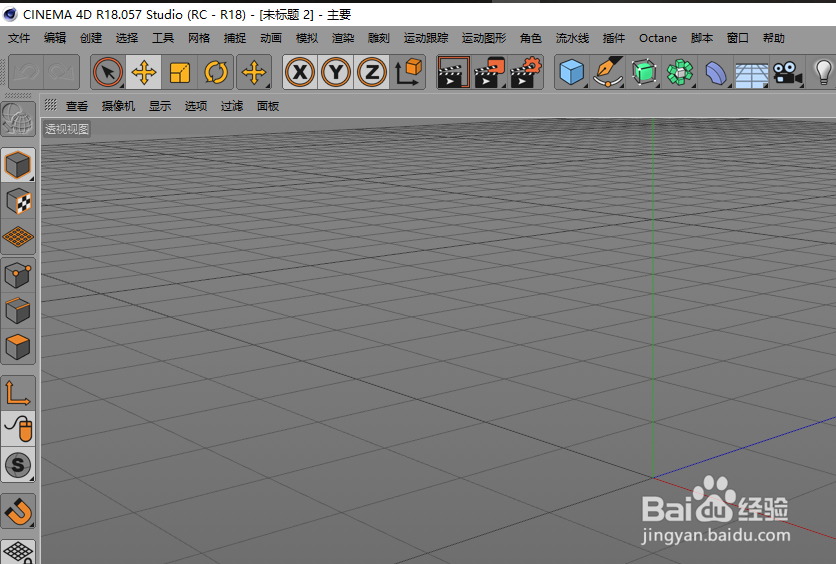The height and width of the screenshot is (564, 836).
Task: Open the 脚本 menu
Action: [702, 38]
